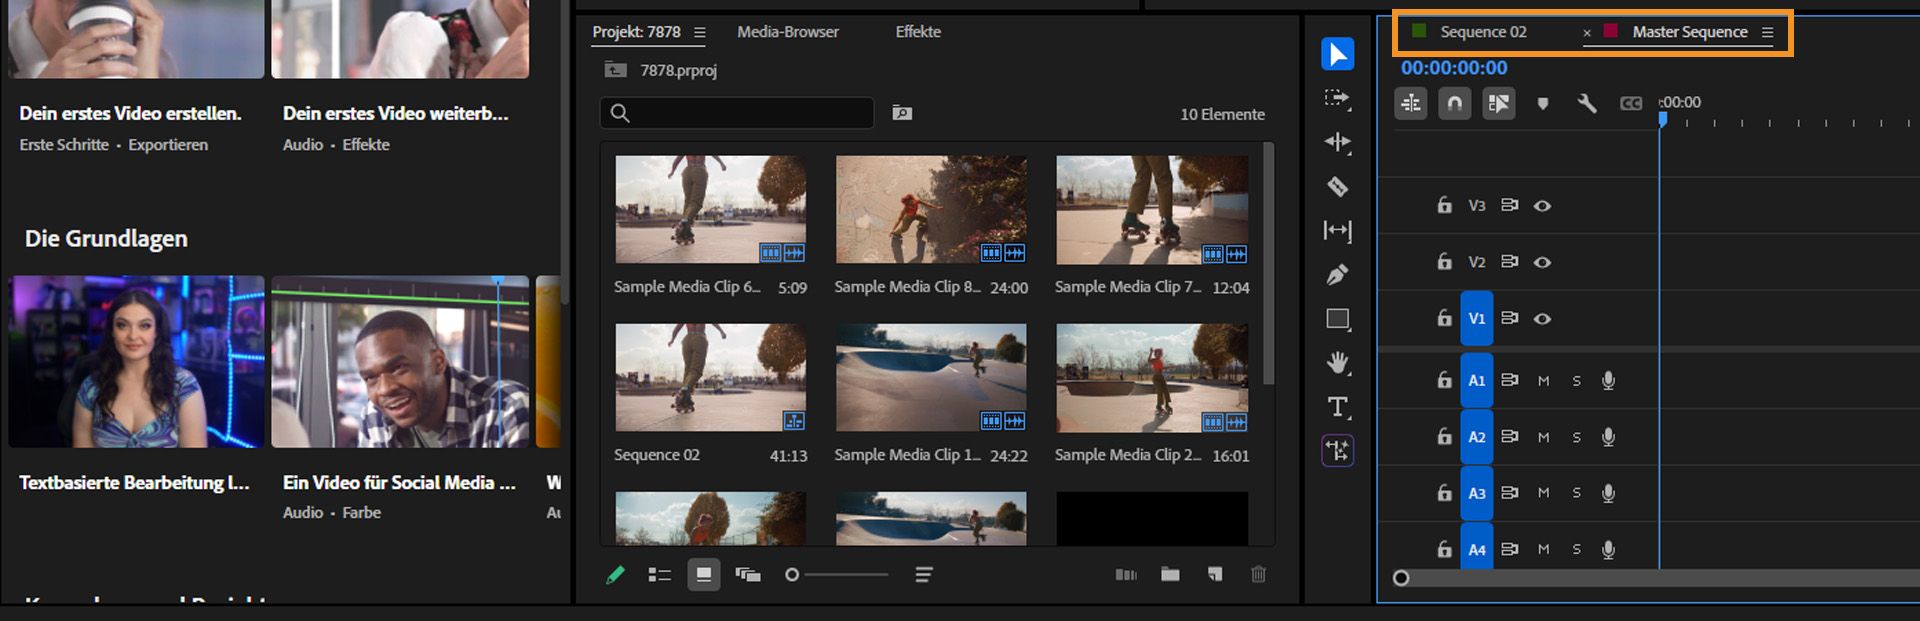Toggle lock on track V1
The height and width of the screenshot is (621, 1920).
pyautogui.click(x=1444, y=318)
